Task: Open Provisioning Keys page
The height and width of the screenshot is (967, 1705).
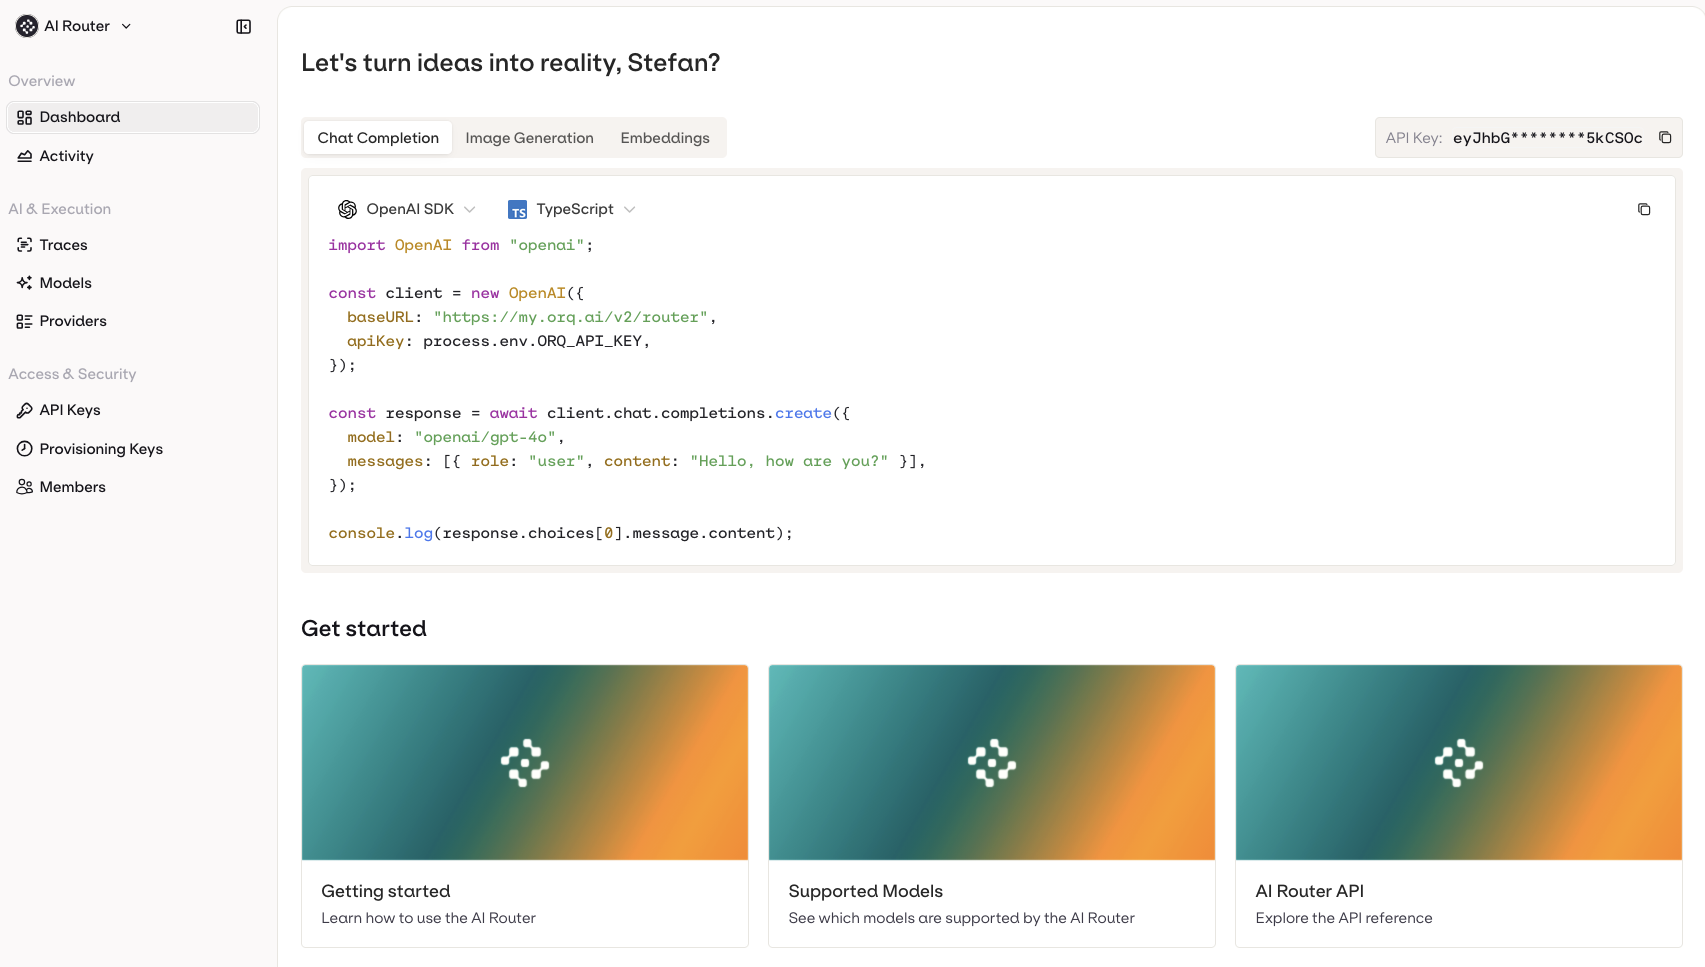Action: [133, 449]
